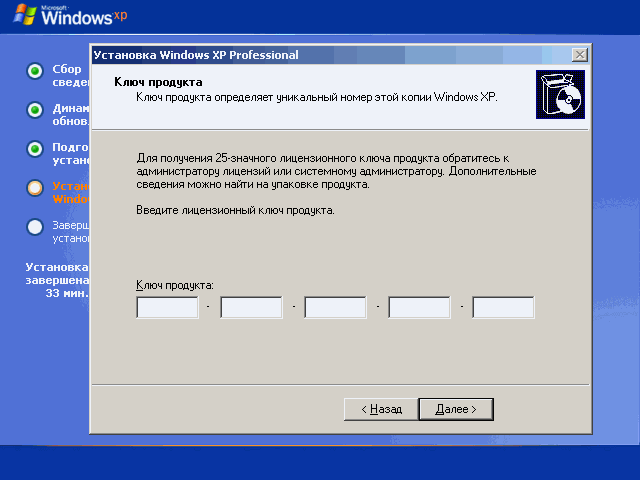The width and height of the screenshot is (640, 480).
Task: Click the dialog title 'Установка Windows XP Professional'
Action: (196, 55)
